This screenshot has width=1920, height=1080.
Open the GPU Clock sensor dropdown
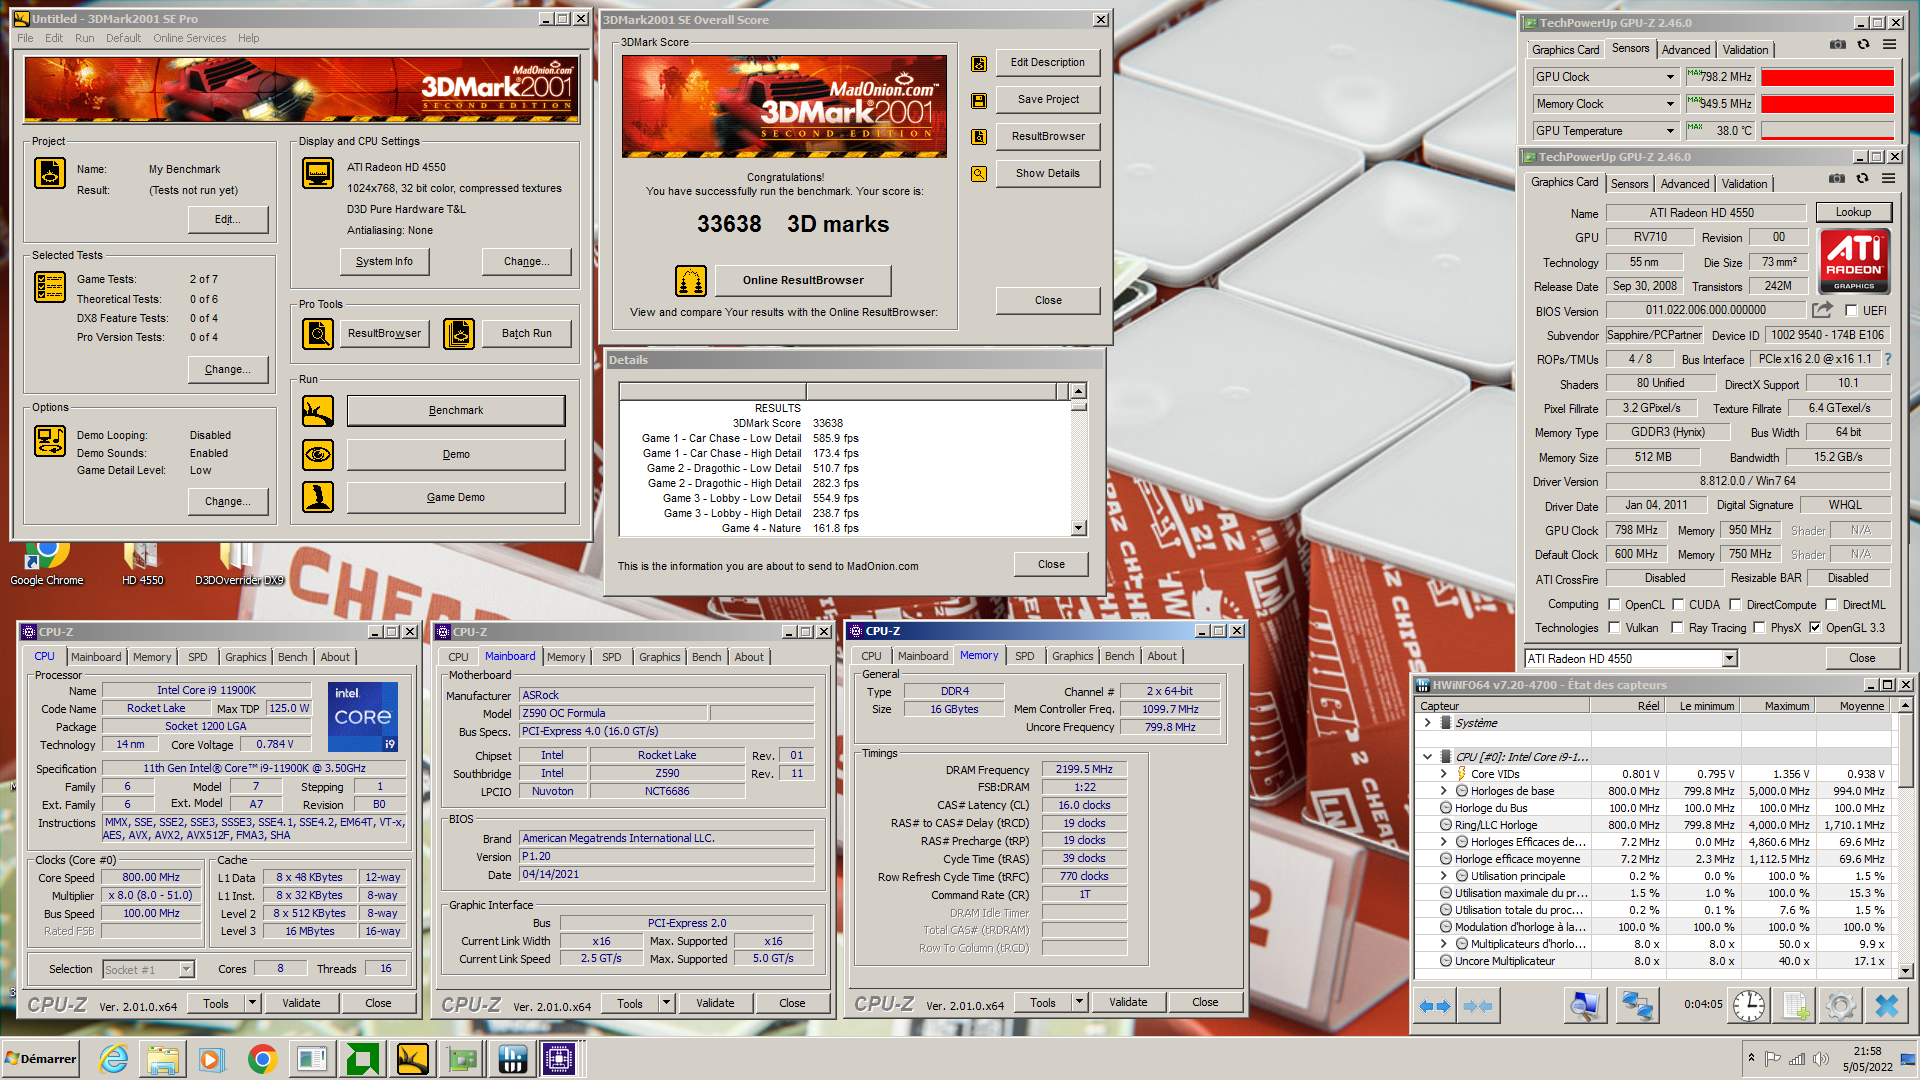pyautogui.click(x=1670, y=77)
